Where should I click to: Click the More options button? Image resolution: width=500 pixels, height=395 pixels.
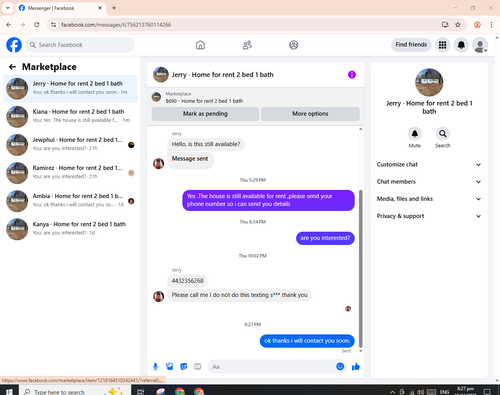(310, 114)
